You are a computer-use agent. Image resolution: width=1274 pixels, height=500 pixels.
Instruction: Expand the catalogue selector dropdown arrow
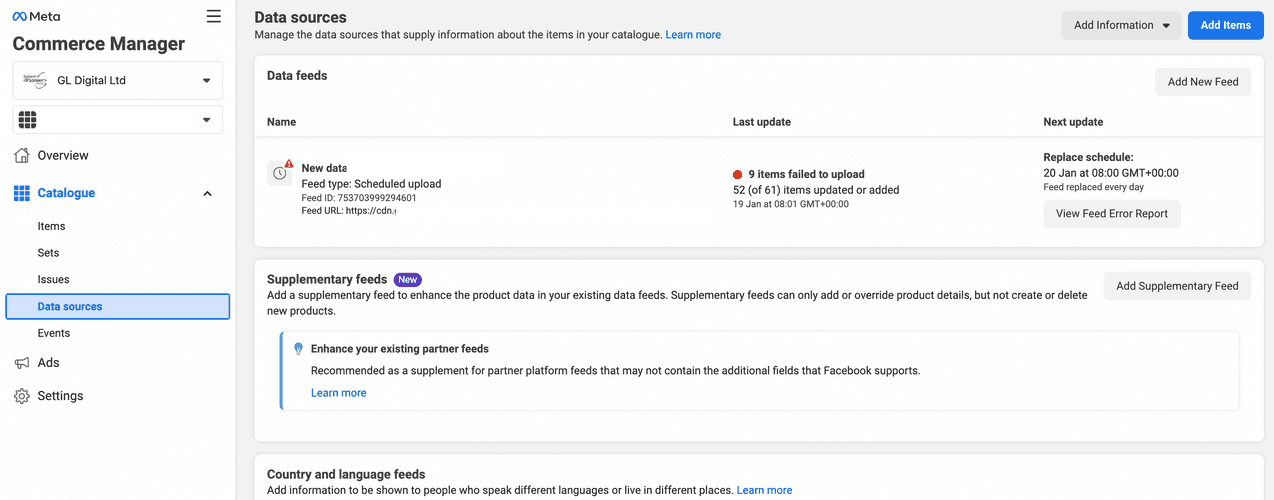pos(207,120)
